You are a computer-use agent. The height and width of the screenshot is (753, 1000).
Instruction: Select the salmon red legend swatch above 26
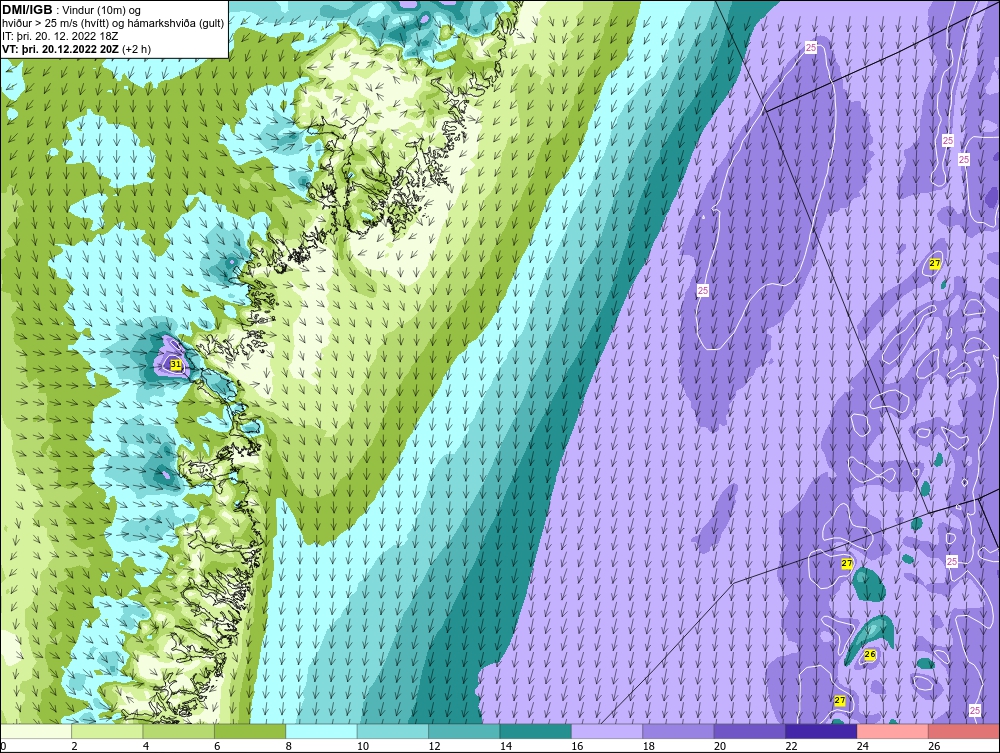[964, 731]
